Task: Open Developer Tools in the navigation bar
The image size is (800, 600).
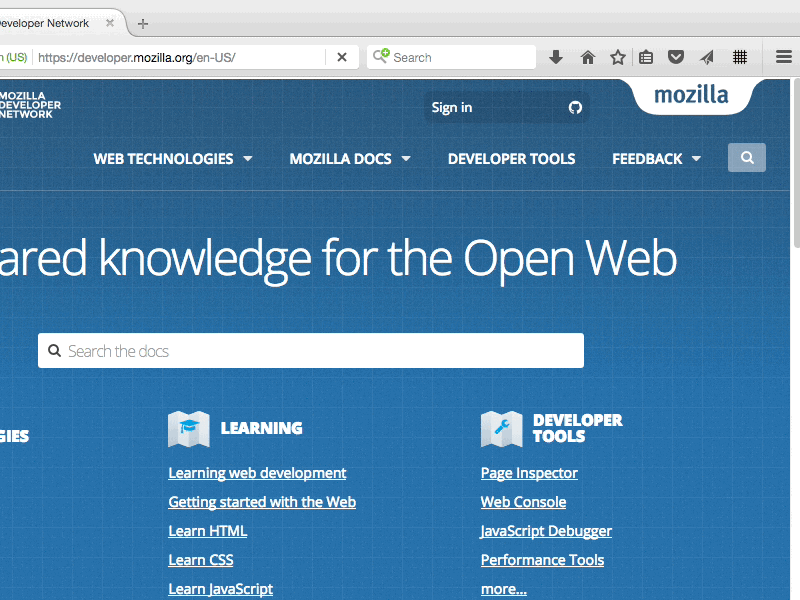Action: click(x=512, y=159)
